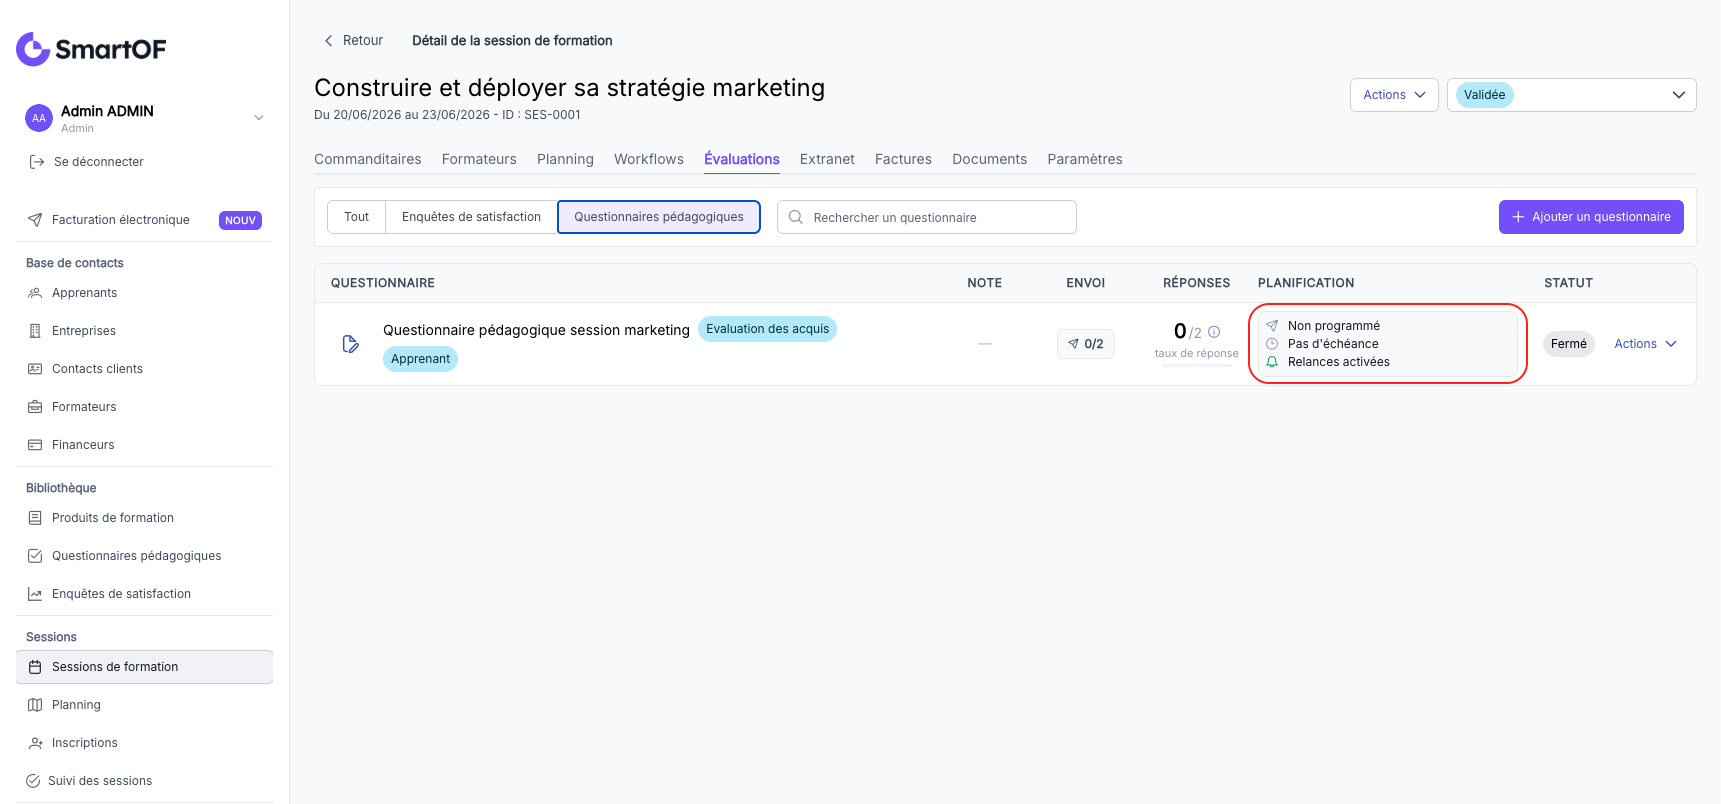The width and height of the screenshot is (1721, 804).
Task: Click the SmartOF logo icon
Action: (x=33, y=49)
